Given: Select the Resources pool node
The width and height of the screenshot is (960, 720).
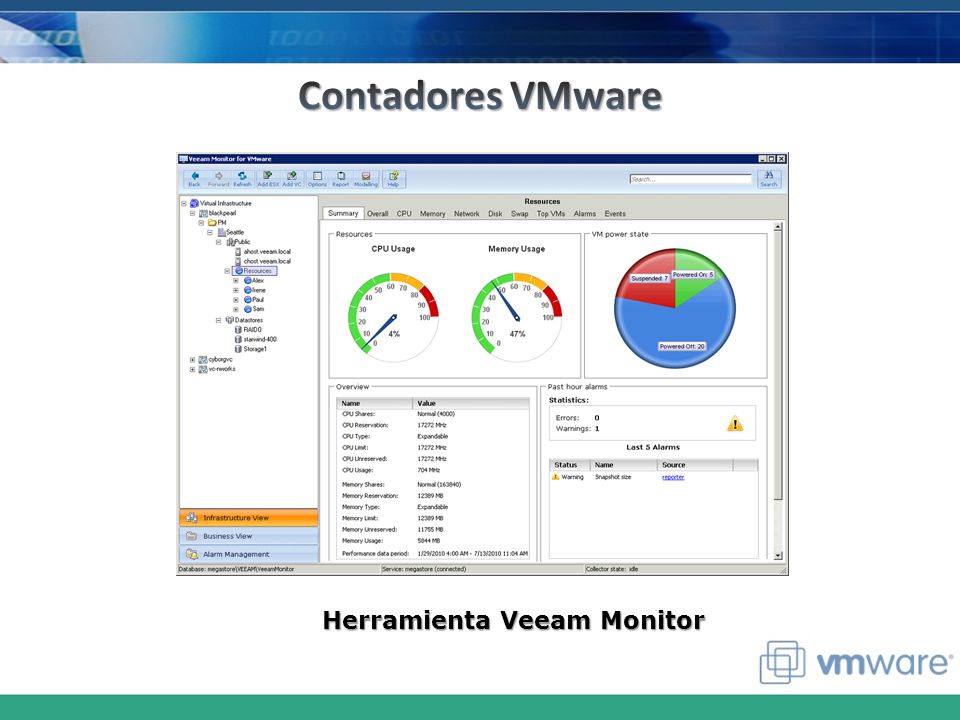Looking at the screenshot, I should (x=257, y=271).
